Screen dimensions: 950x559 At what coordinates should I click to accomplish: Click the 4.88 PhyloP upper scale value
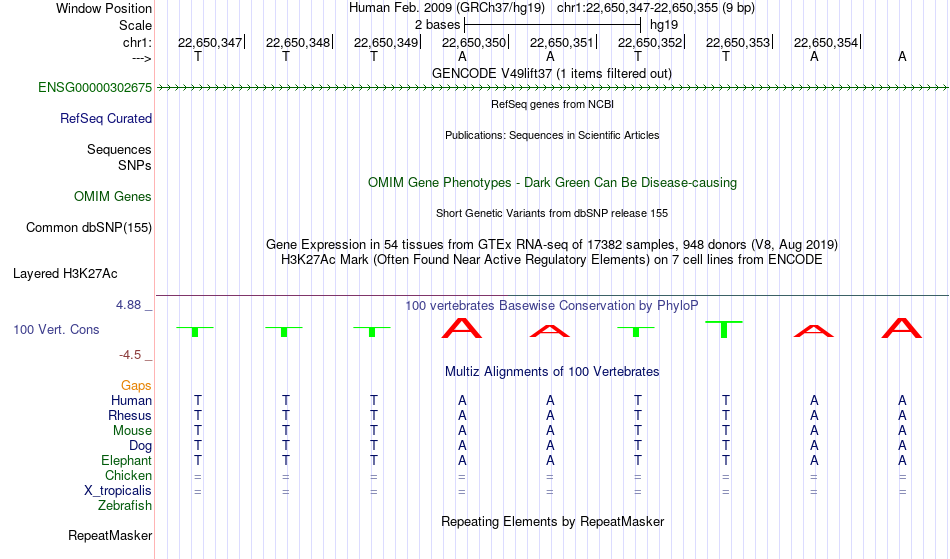click(129, 305)
